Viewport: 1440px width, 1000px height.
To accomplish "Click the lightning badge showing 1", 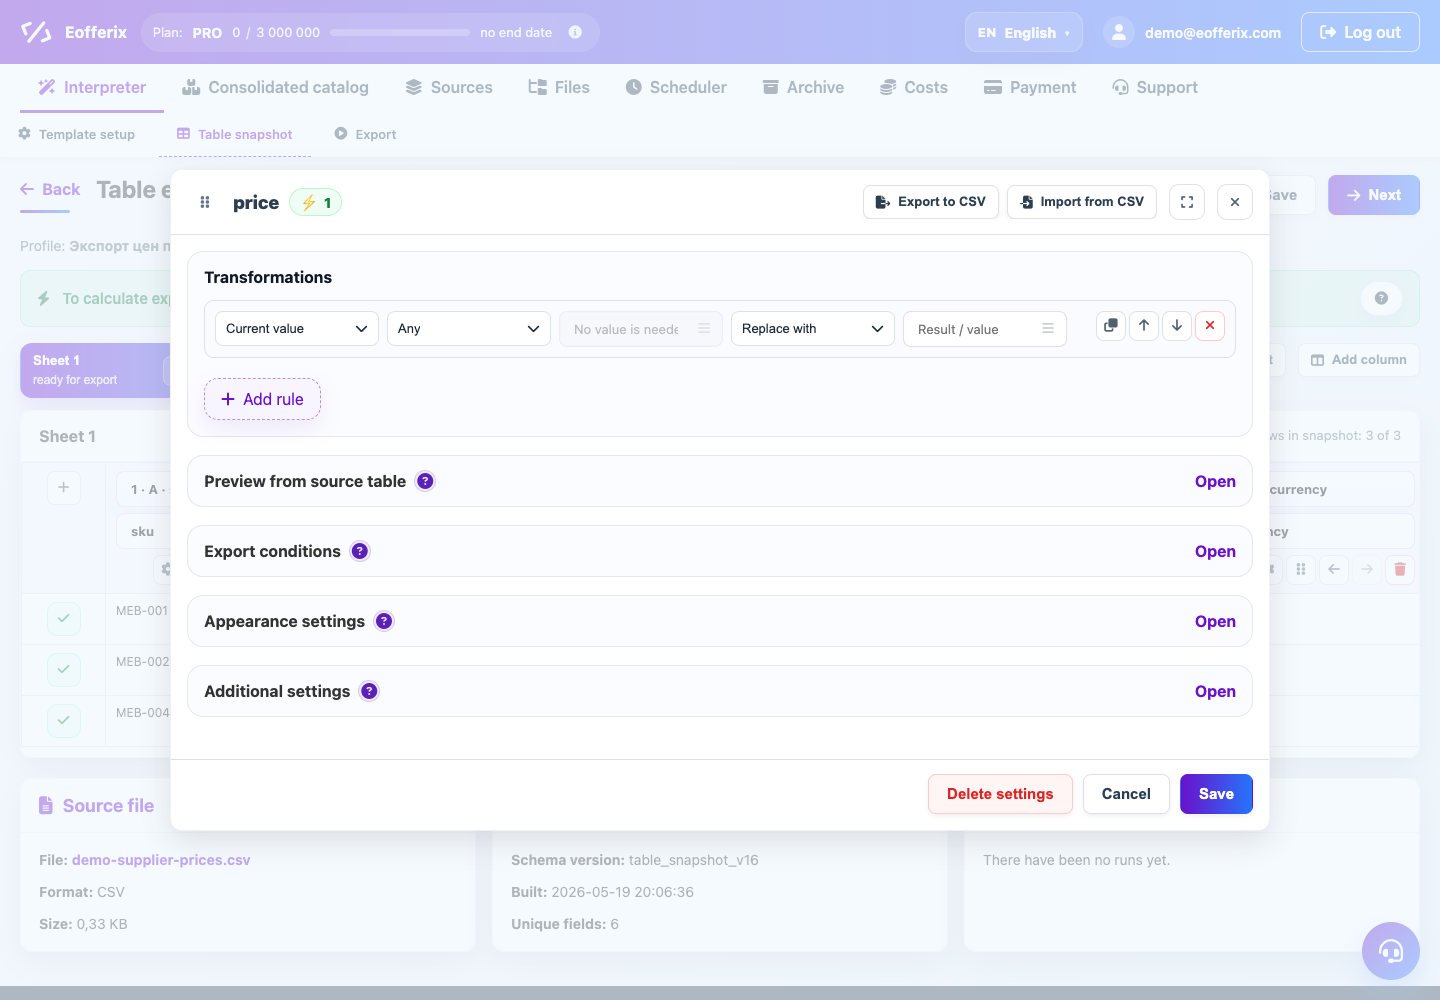I will click(316, 202).
